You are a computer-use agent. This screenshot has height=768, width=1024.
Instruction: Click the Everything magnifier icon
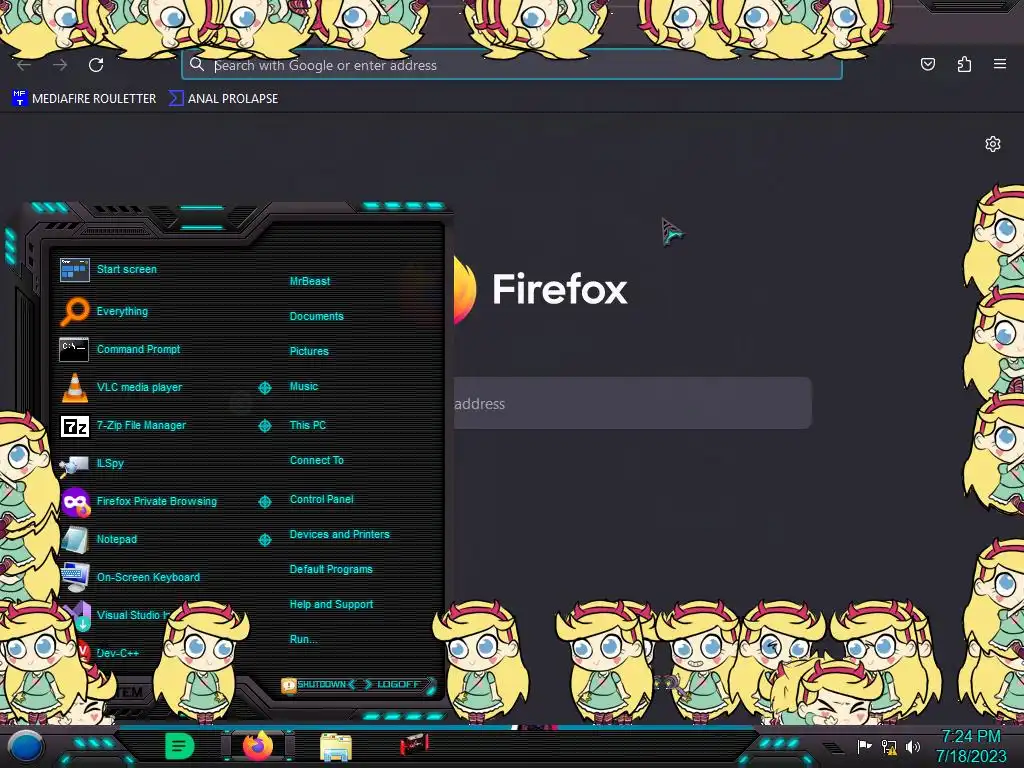[x=74, y=311]
